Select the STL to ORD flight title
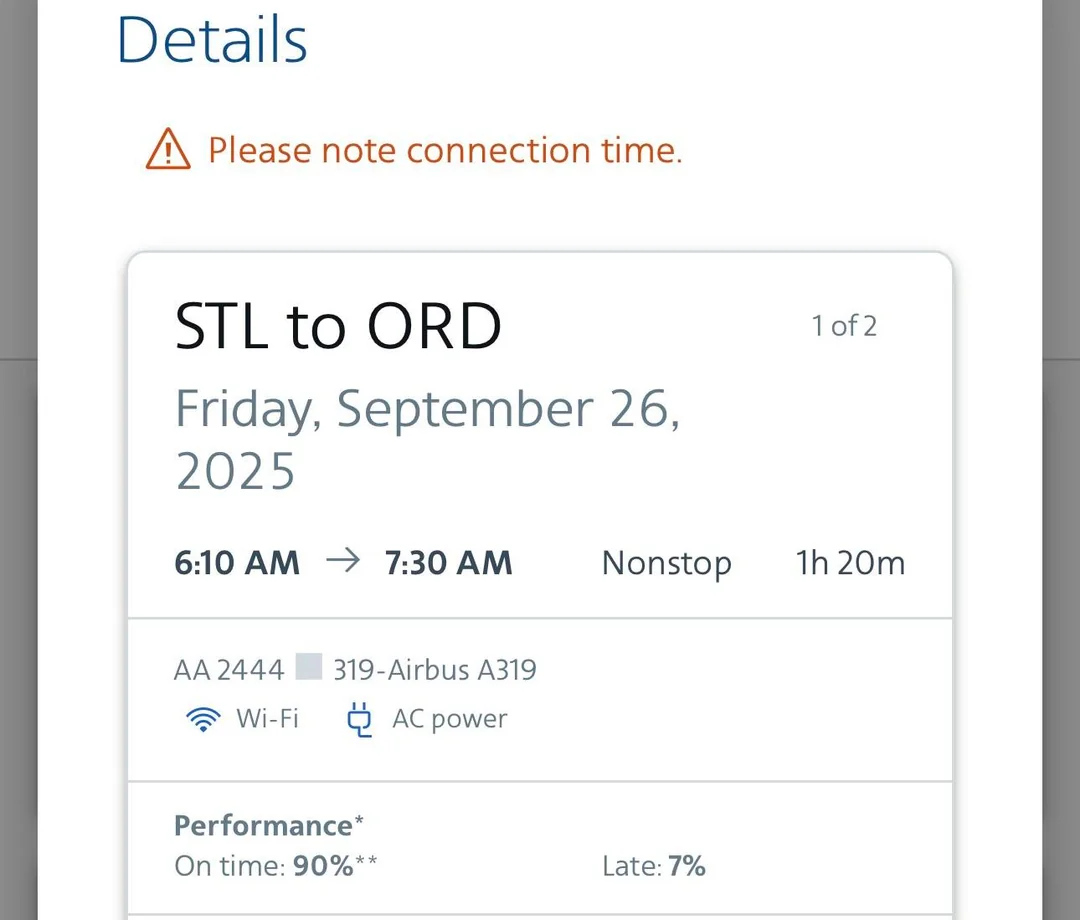This screenshot has height=920, width=1080. coord(338,326)
